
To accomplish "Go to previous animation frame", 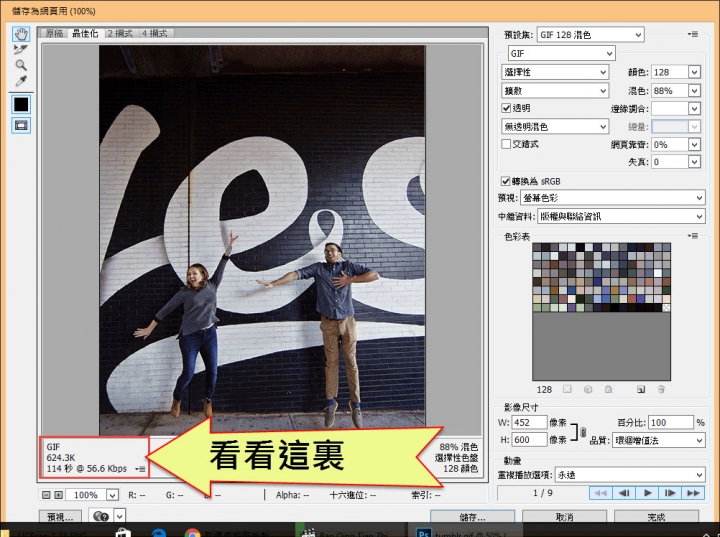I will click(624, 493).
